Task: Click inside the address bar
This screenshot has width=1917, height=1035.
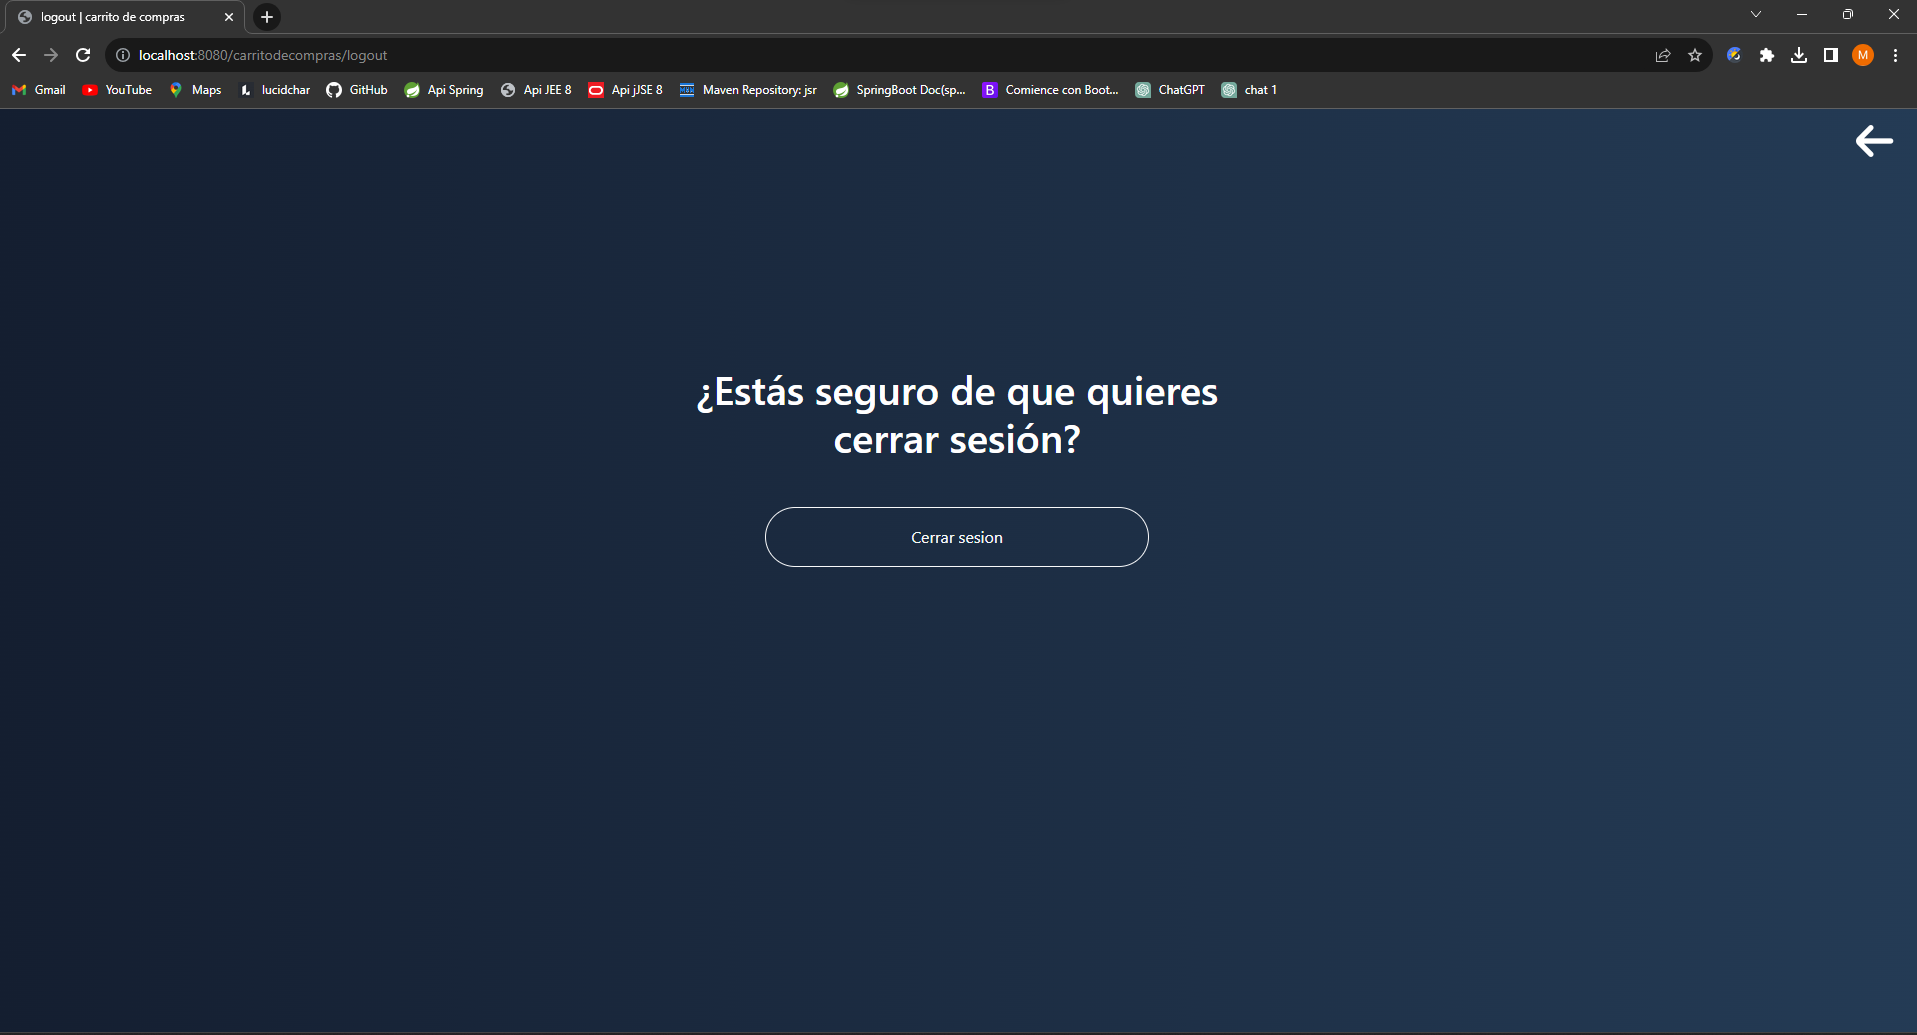Action: pyautogui.click(x=600, y=55)
